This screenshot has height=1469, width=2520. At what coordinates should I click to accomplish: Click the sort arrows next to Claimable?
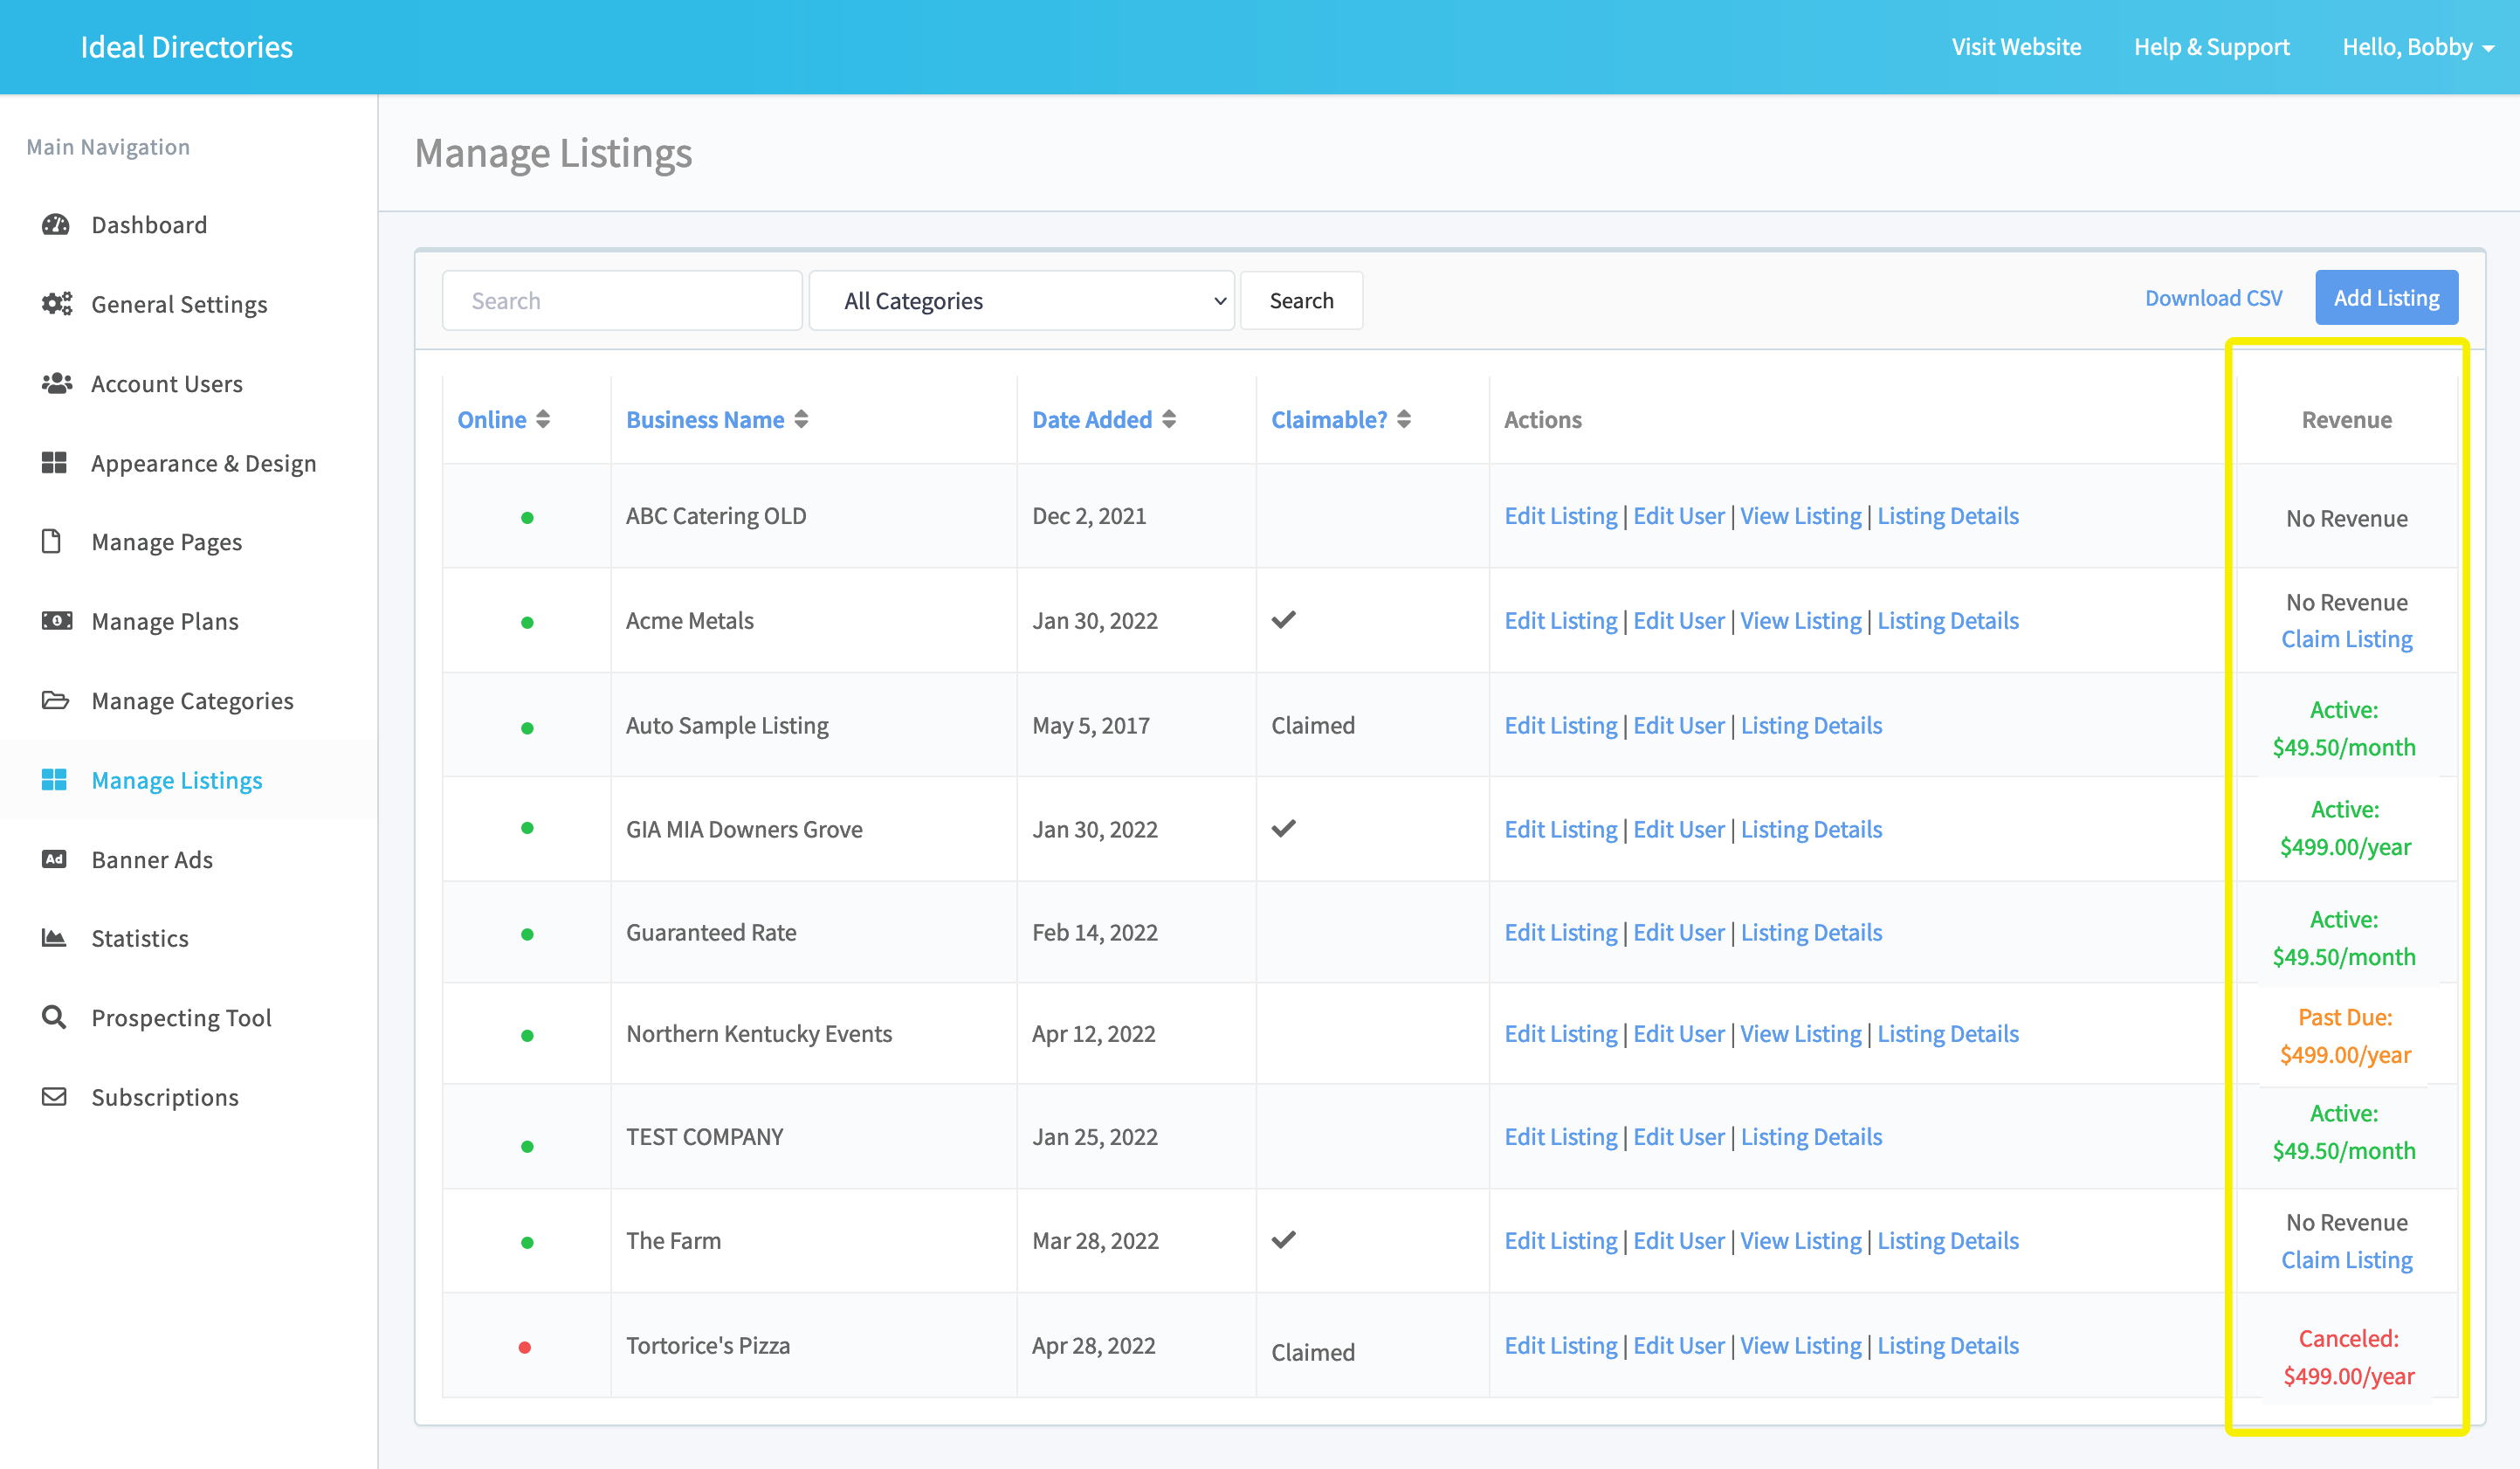pyautogui.click(x=1404, y=419)
